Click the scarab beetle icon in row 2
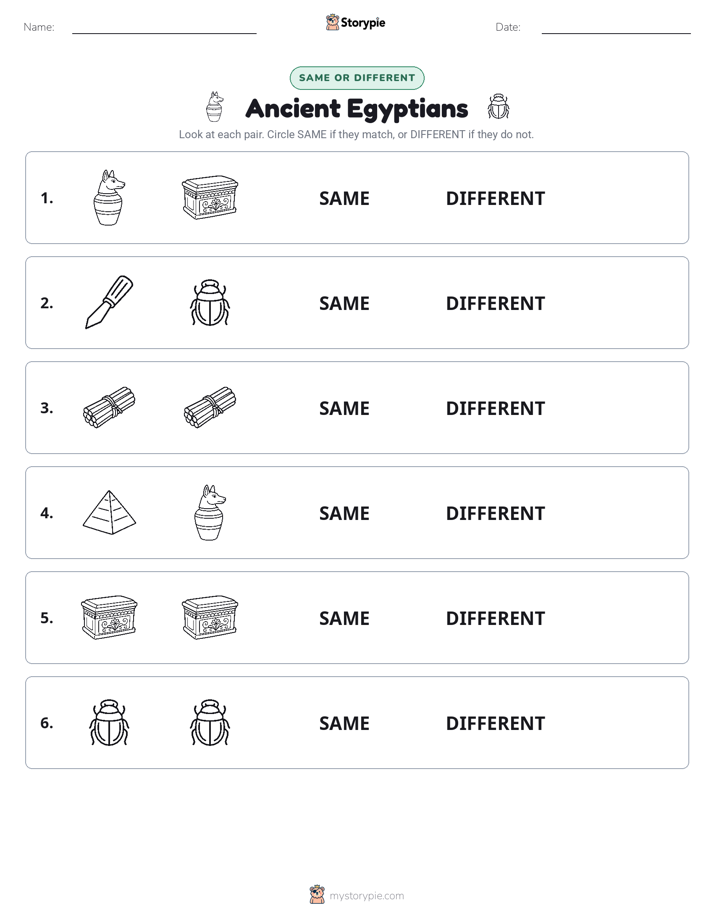This screenshot has height=924, width=714. point(210,302)
